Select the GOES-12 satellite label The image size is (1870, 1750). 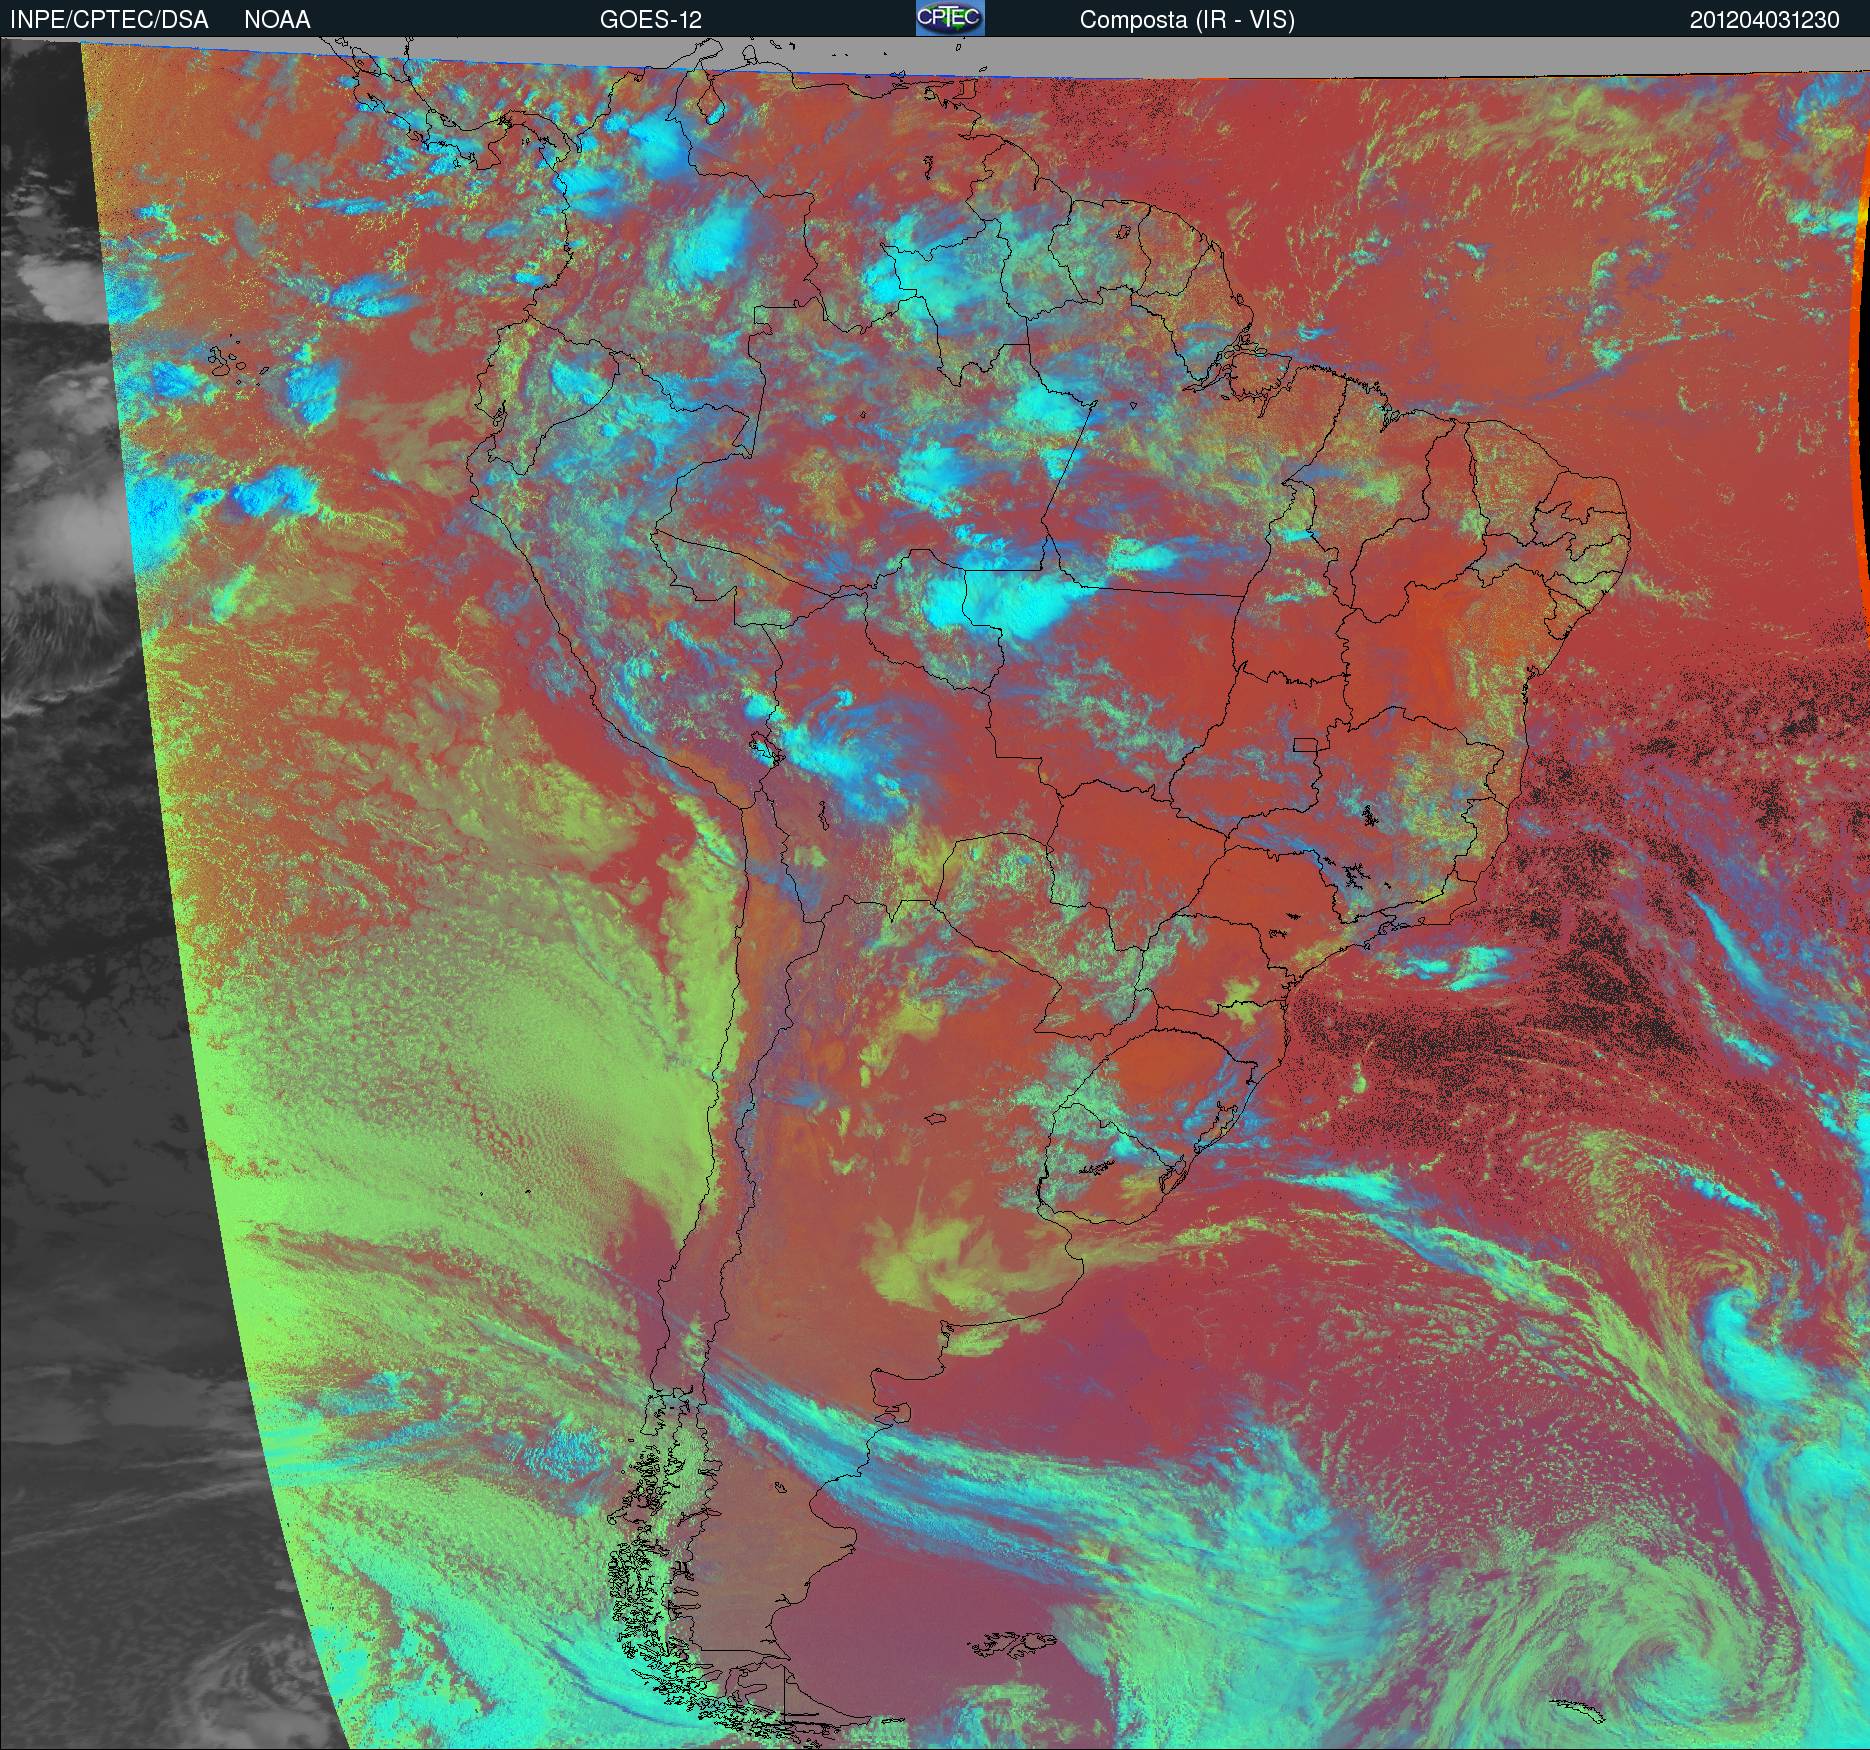pos(650,20)
